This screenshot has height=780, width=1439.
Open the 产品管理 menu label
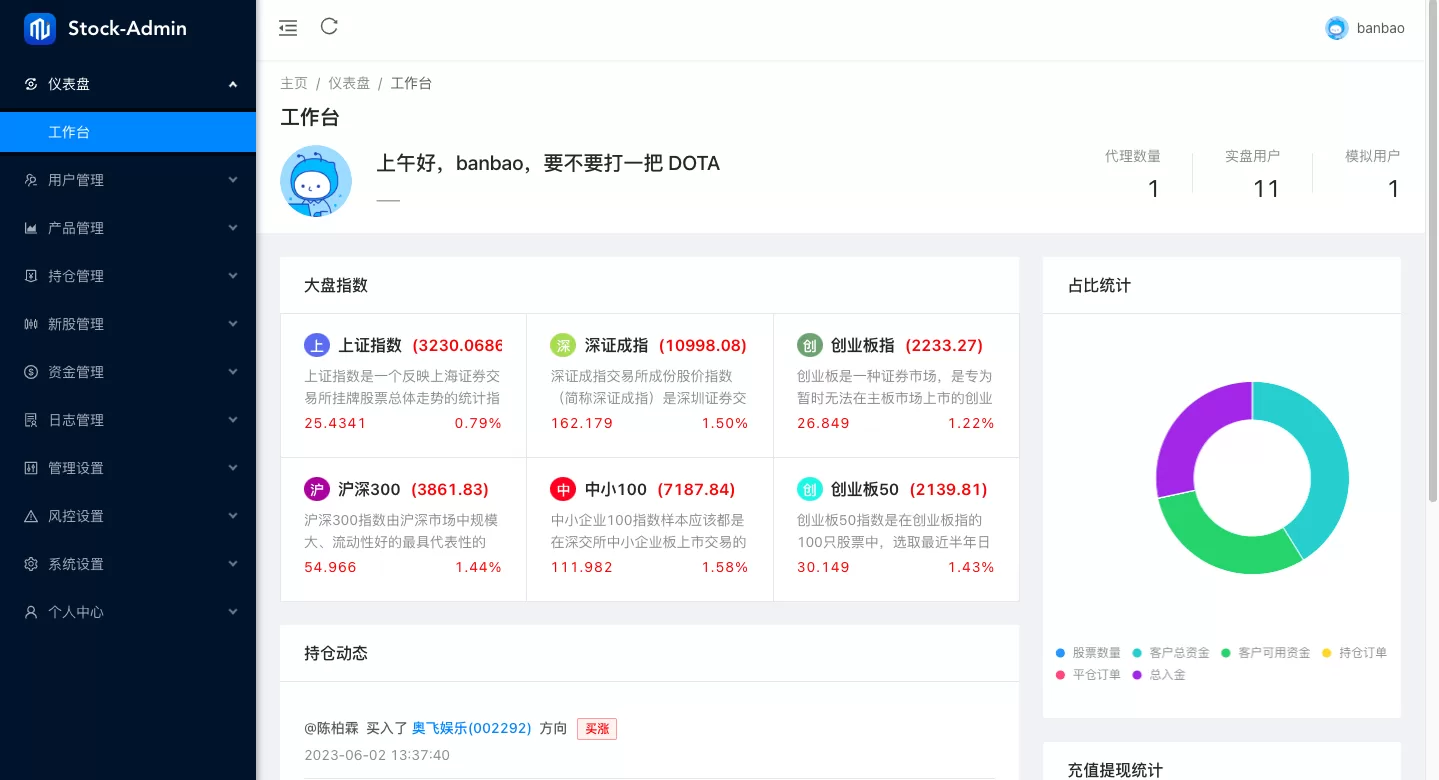tap(76, 228)
